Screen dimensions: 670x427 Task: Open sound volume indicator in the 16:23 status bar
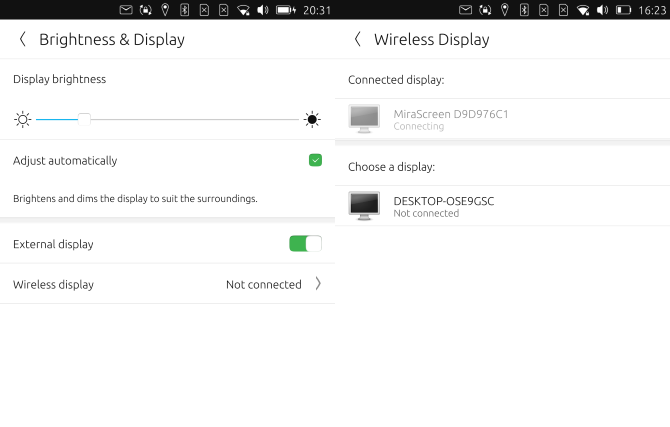602,10
